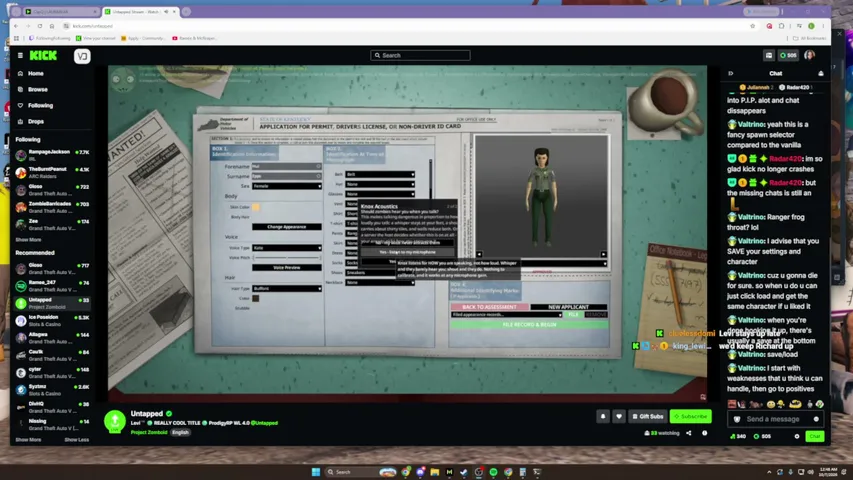
Task: Open the RampageJackson followed channel
Action: point(52,155)
